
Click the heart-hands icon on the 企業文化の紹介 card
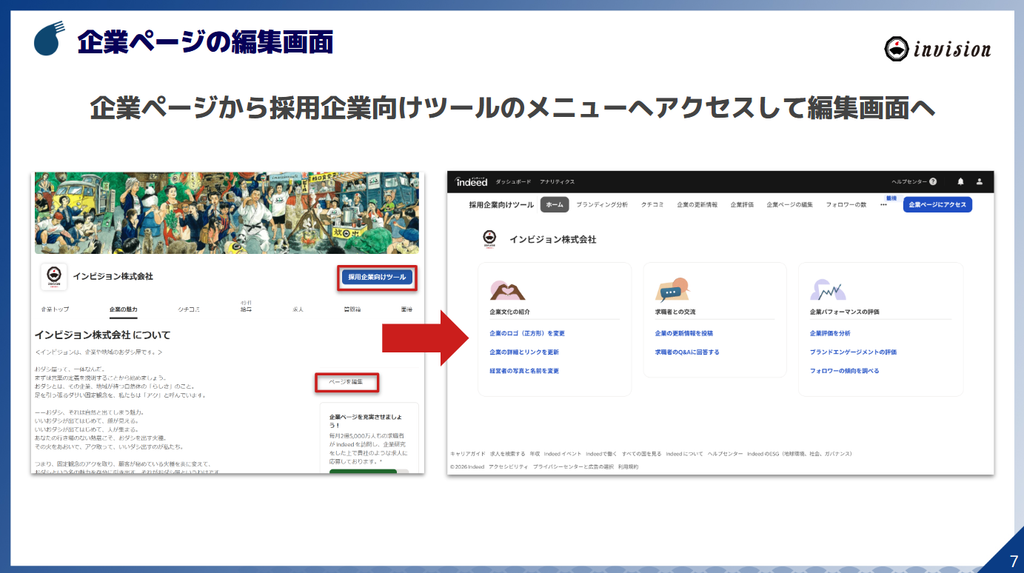coord(507,289)
